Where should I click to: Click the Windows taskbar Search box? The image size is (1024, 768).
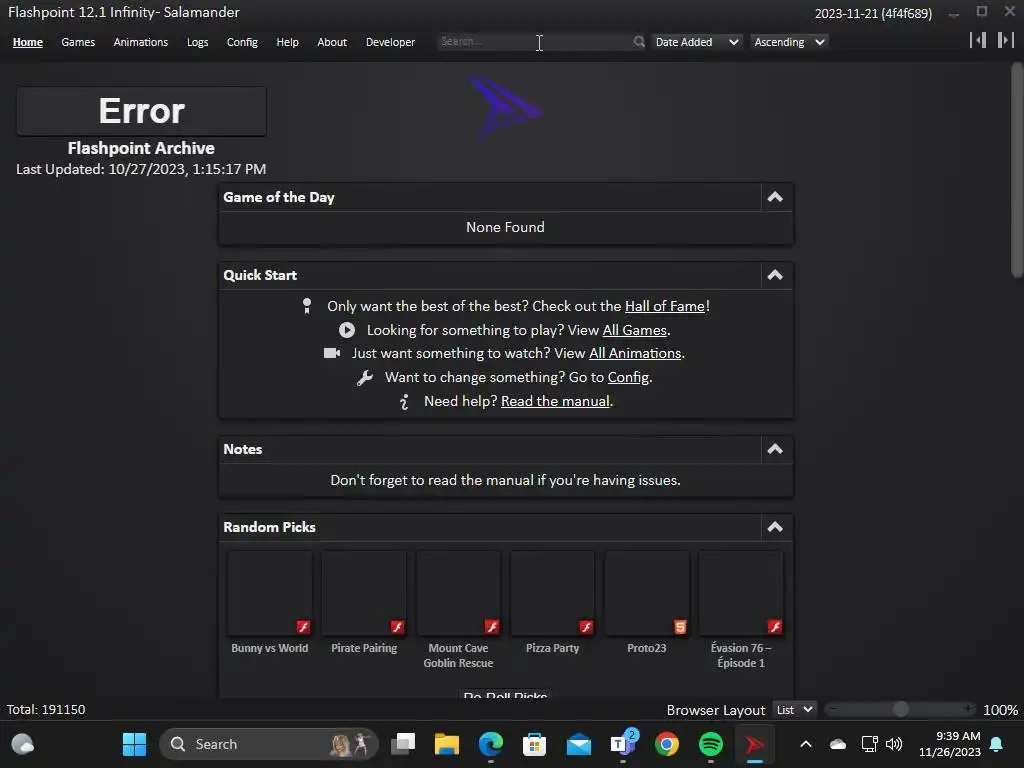(x=268, y=744)
